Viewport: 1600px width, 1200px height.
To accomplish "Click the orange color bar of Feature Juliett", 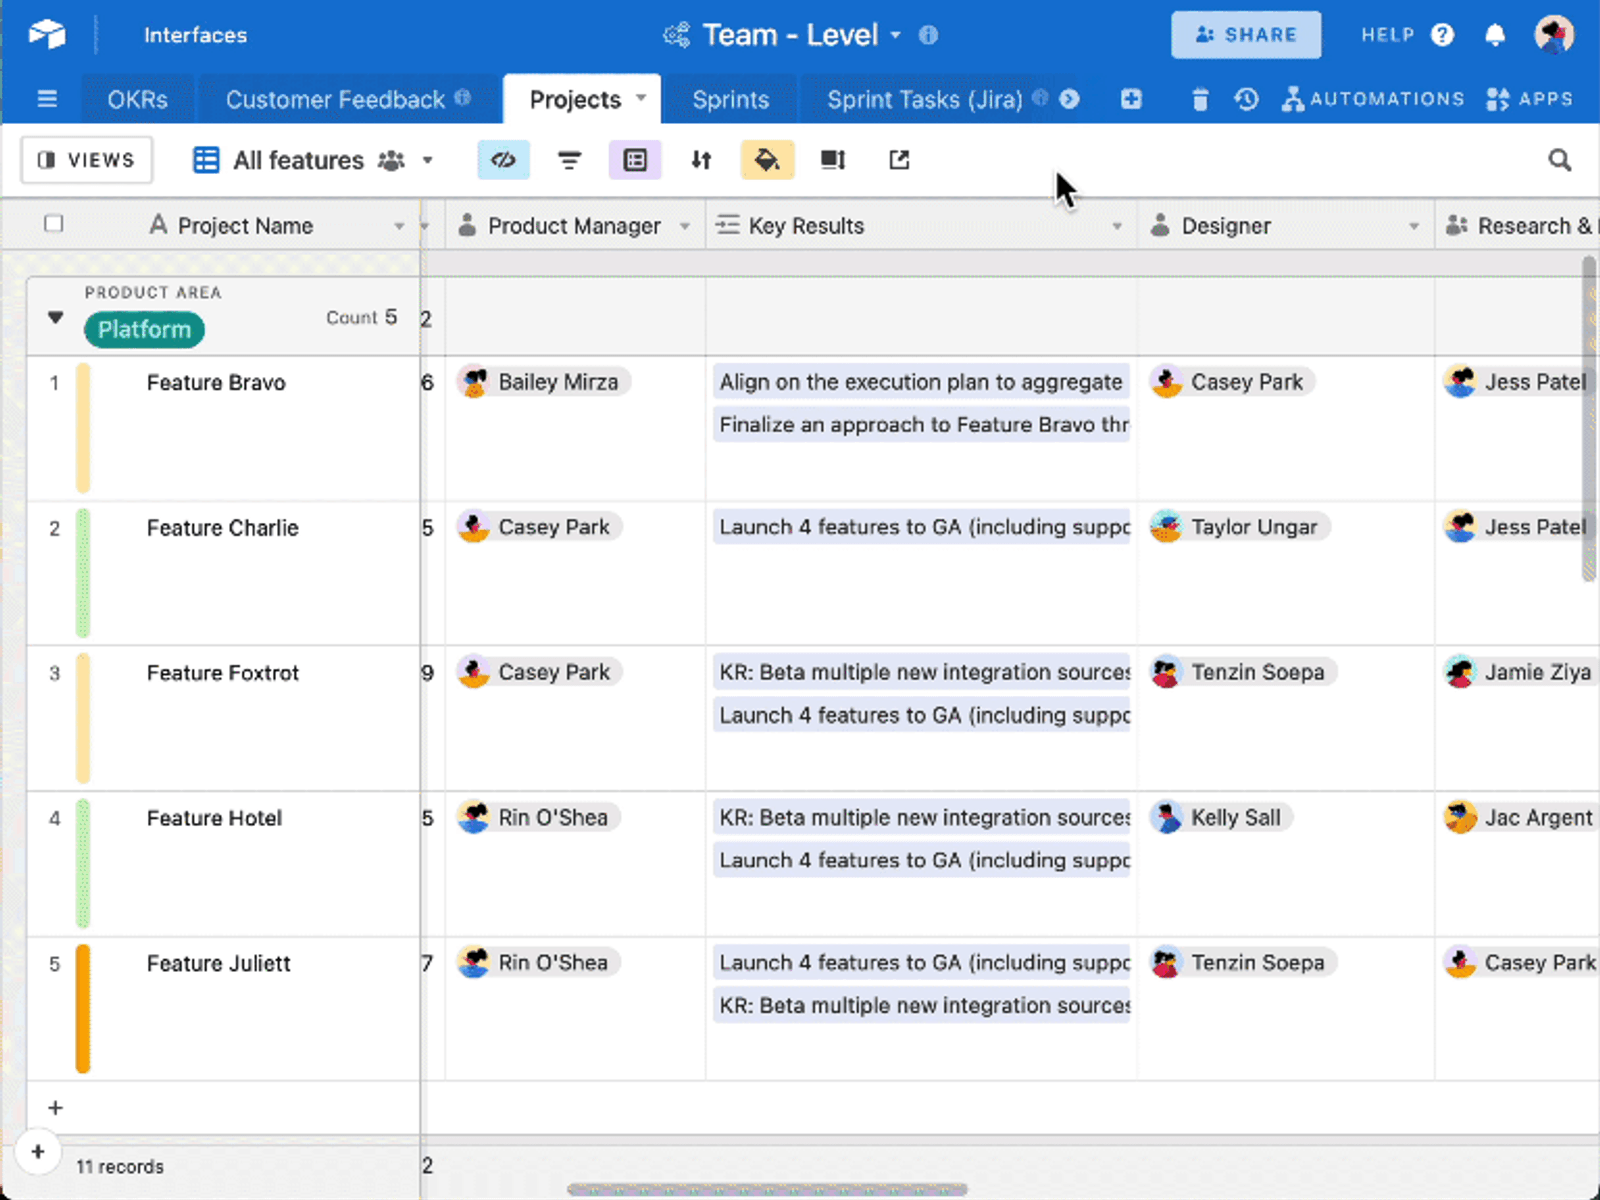I will (x=83, y=1008).
